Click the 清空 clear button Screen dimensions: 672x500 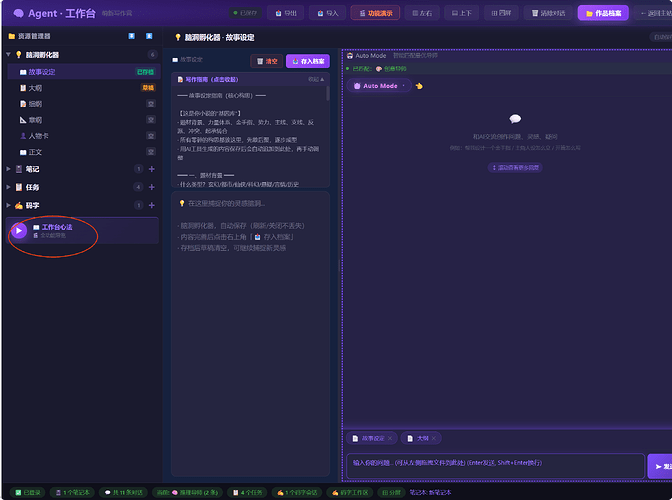[x=267, y=61]
